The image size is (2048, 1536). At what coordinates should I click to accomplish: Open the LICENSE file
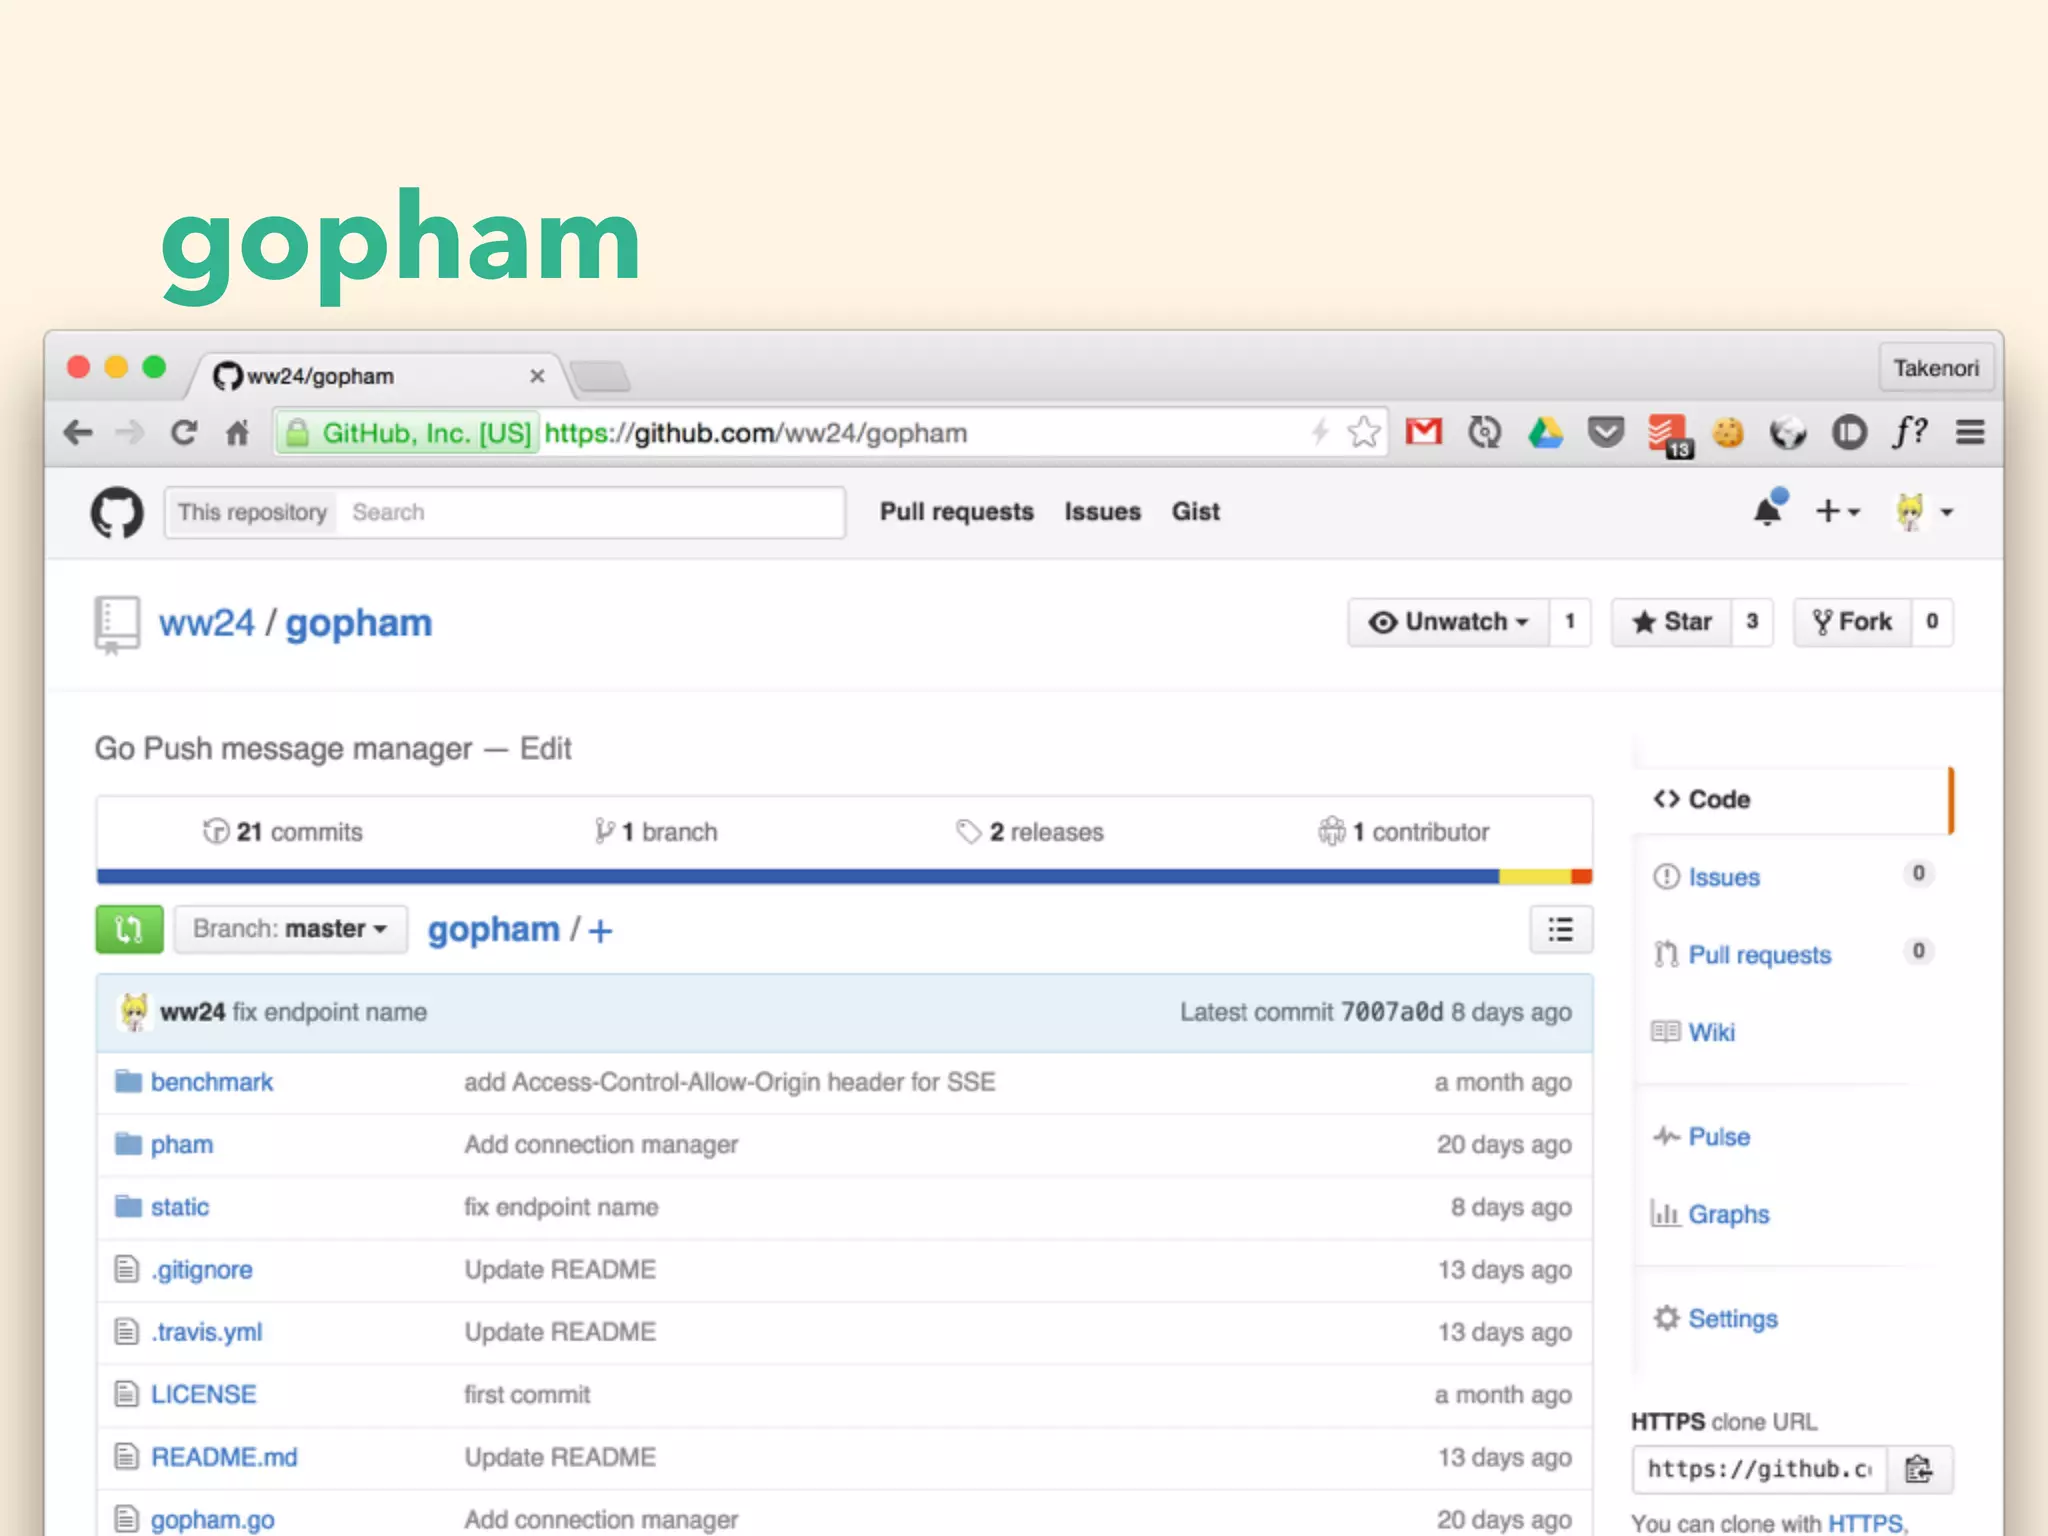pos(203,1394)
